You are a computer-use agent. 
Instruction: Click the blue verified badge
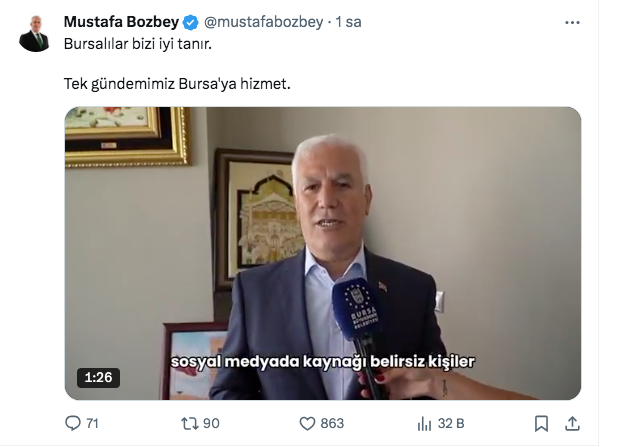tap(190, 23)
